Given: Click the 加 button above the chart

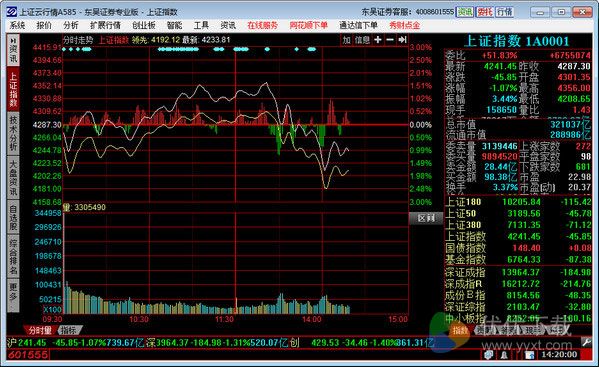Looking at the screenshot, I should [346, 40].
